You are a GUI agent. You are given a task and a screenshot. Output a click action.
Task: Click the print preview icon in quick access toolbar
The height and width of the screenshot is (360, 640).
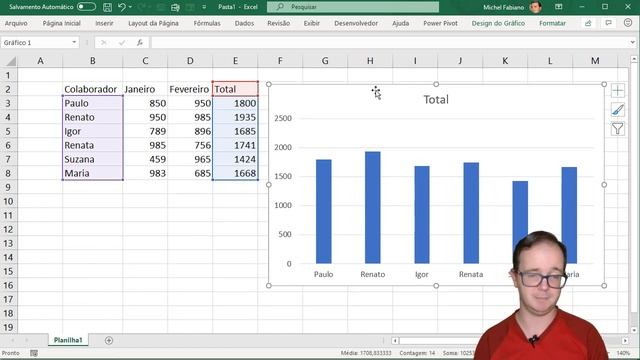click(176, 7)
